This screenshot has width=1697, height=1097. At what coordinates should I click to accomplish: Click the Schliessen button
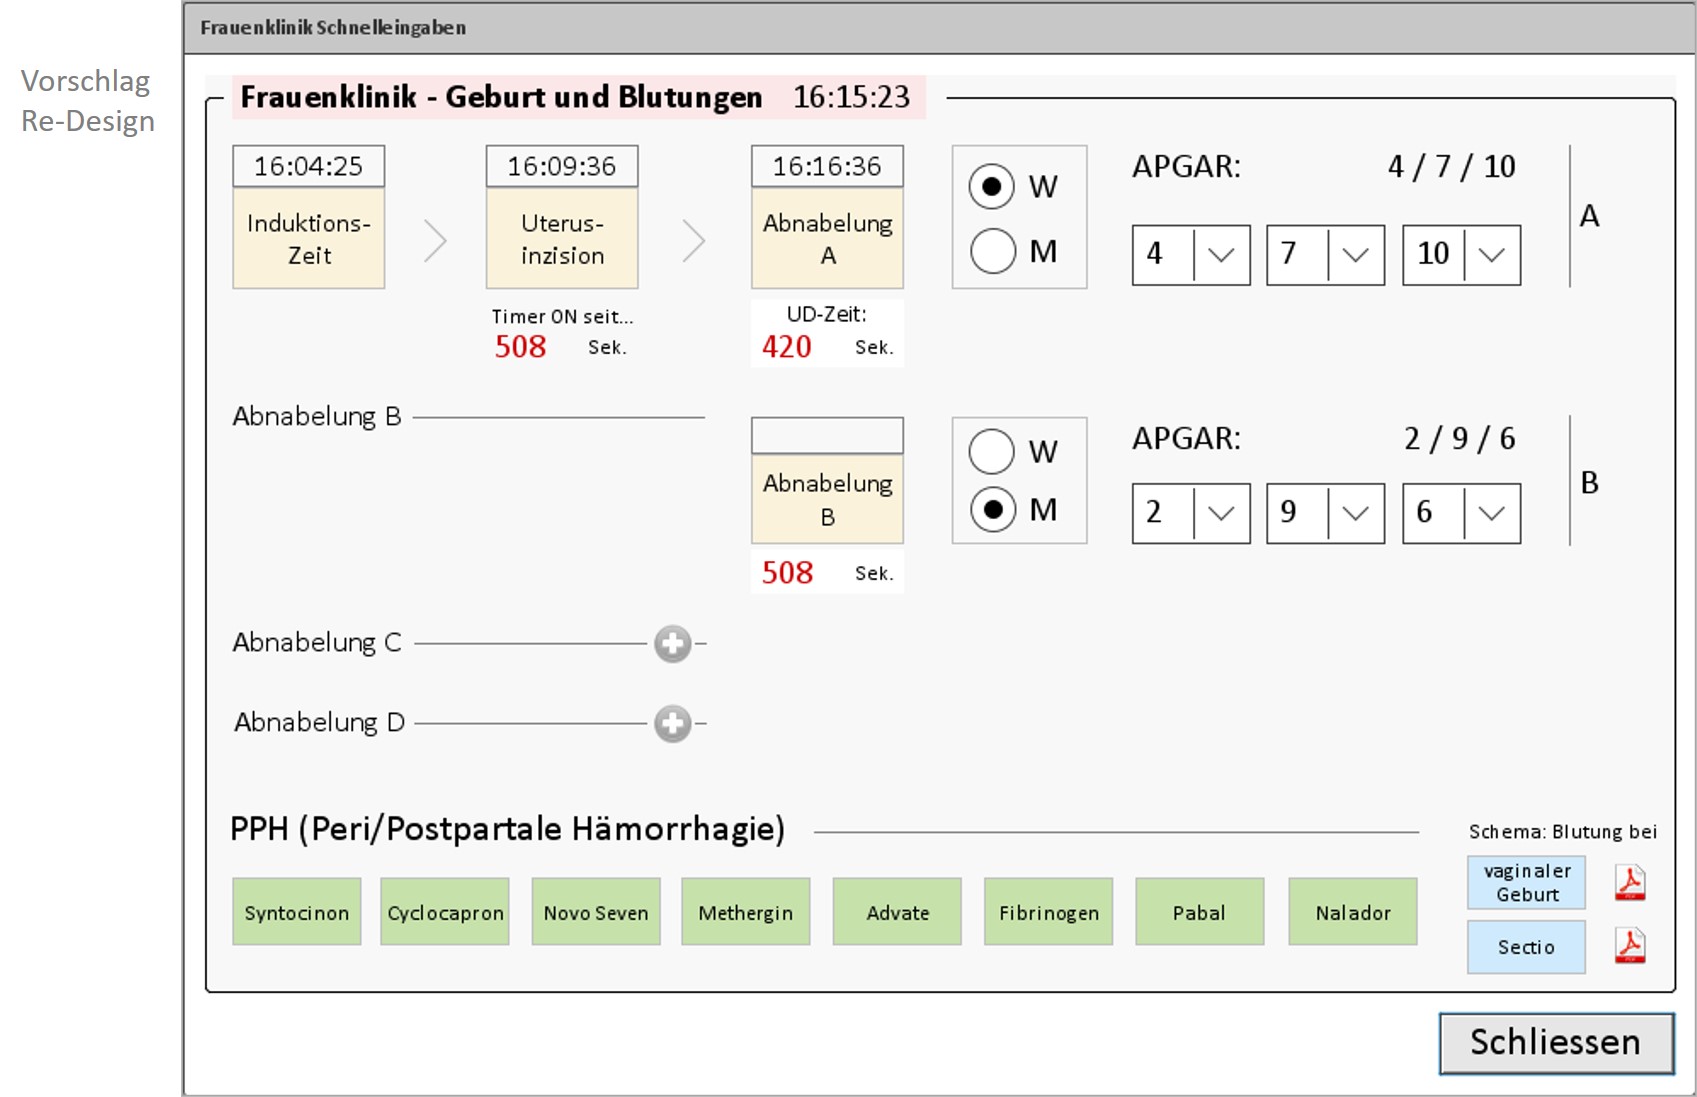coord(1555,1043)
